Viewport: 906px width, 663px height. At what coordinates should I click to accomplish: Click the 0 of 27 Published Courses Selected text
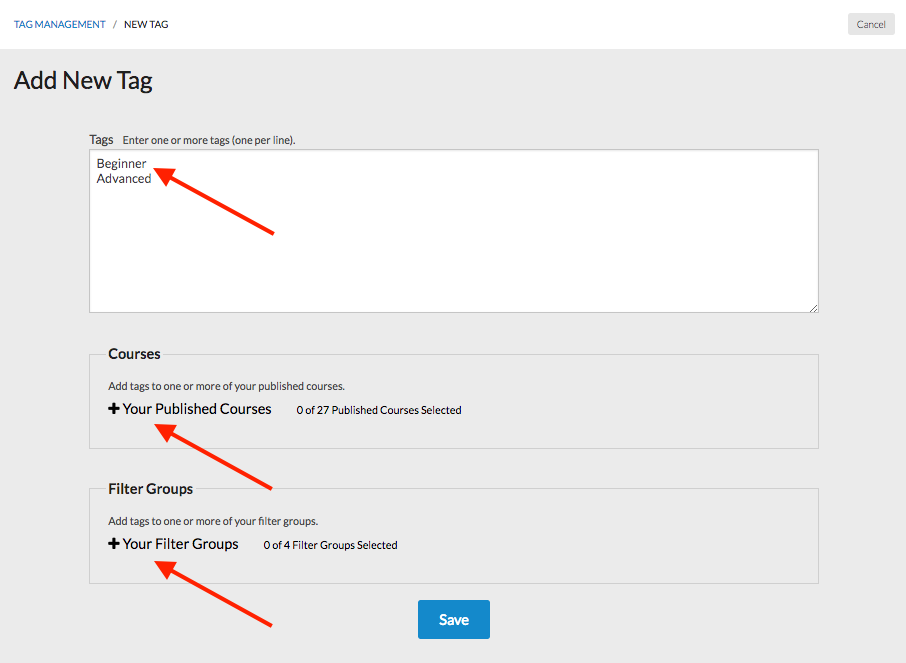(x=379, y=410)
